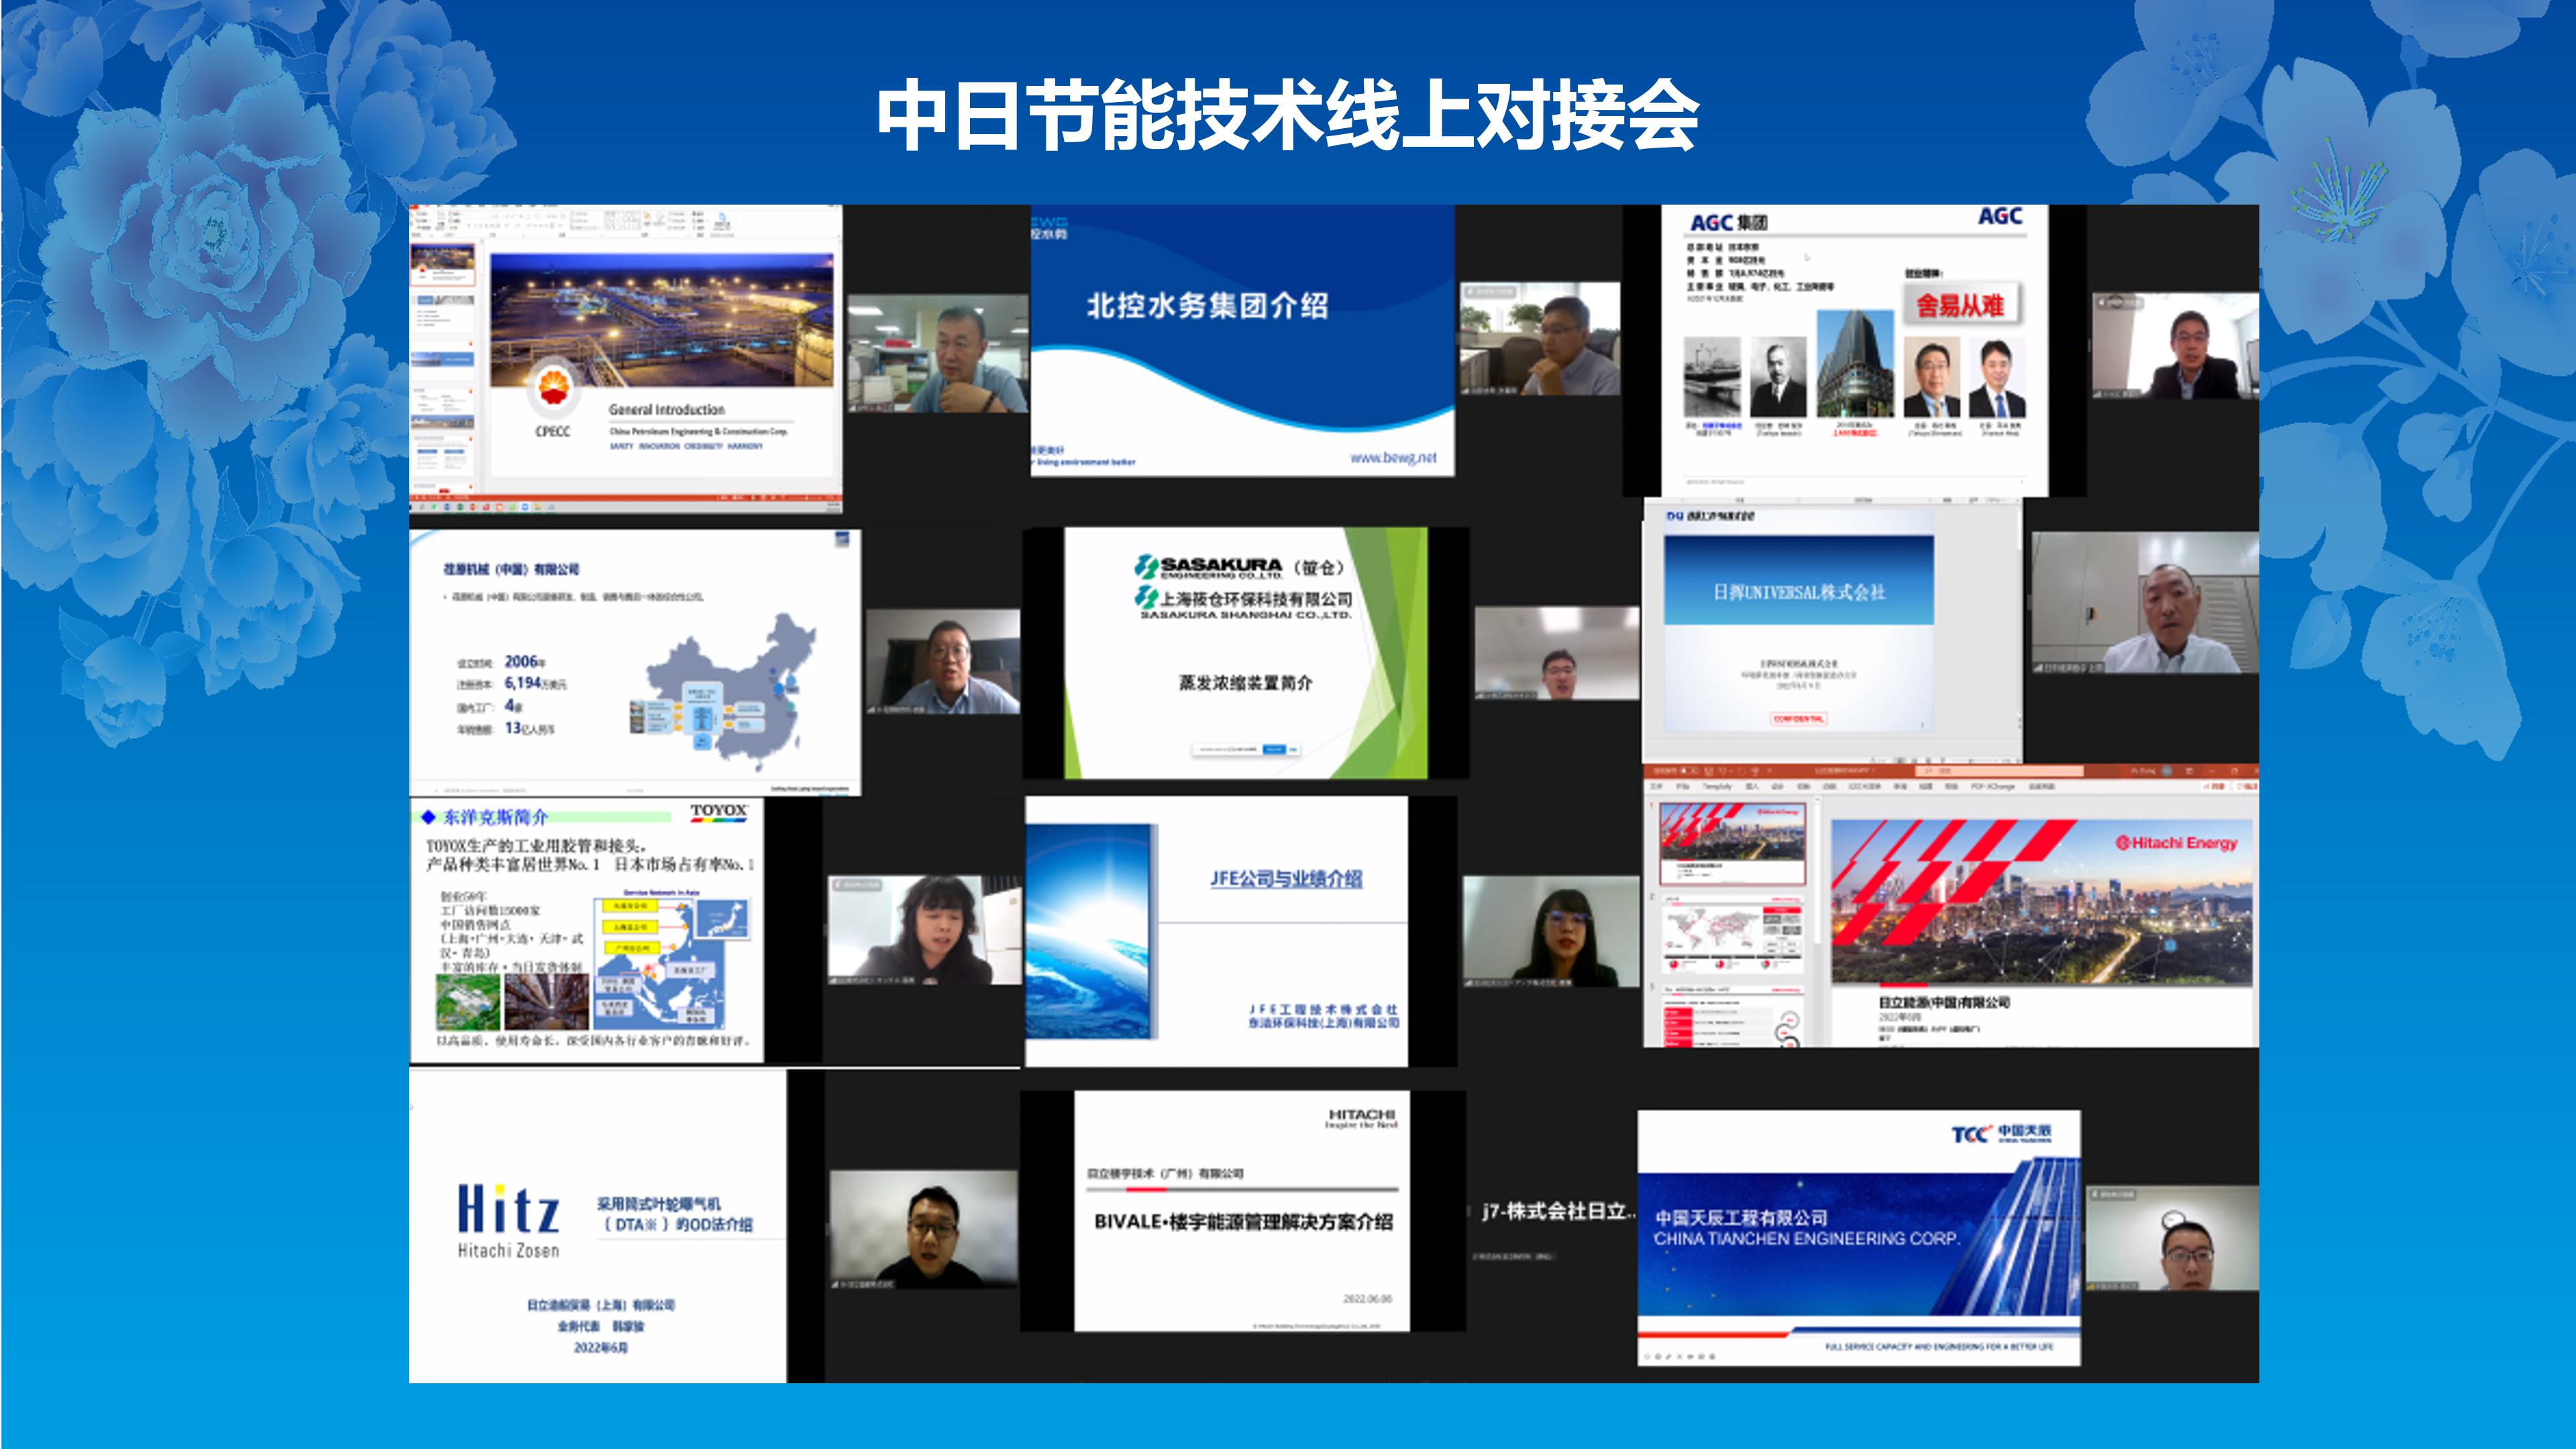2576x1449 pixels.
Task: Open the 东洋克斯简介 TOYOX slide
Action: coord(587,930)
